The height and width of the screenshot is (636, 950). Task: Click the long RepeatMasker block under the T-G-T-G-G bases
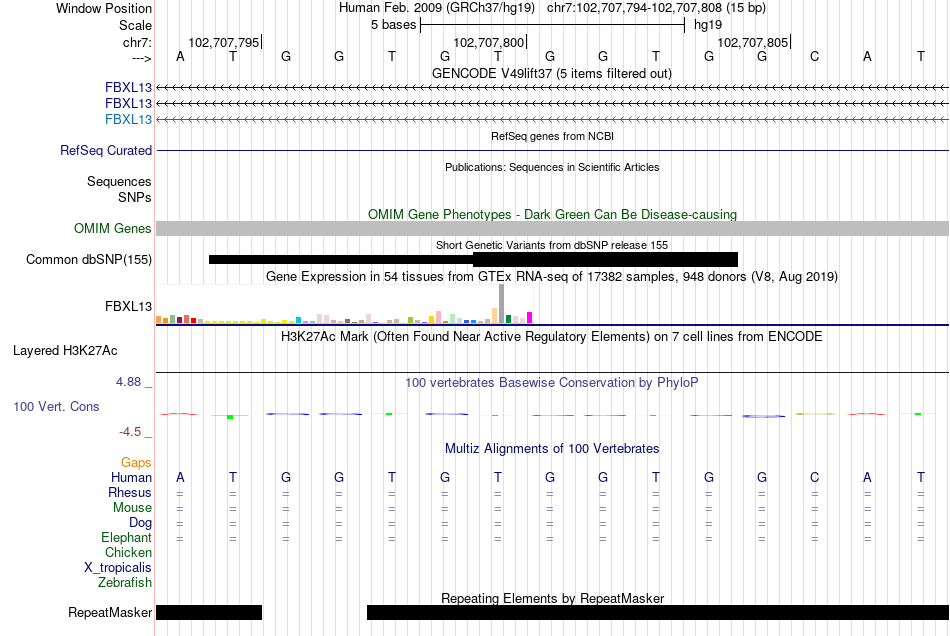[658, 612]
